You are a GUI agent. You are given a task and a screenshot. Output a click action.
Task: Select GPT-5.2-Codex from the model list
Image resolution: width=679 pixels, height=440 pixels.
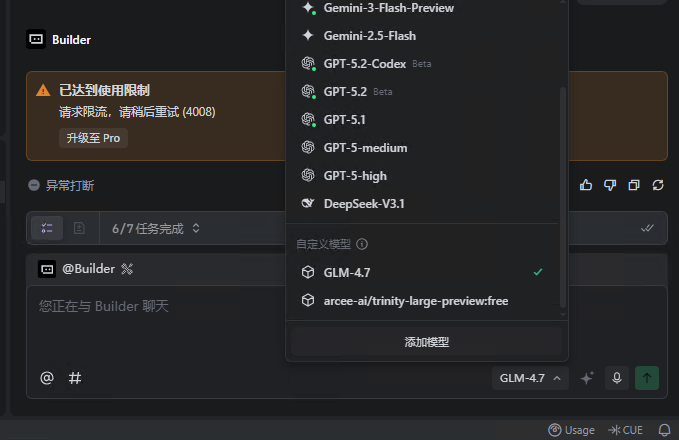coord(364,64)
